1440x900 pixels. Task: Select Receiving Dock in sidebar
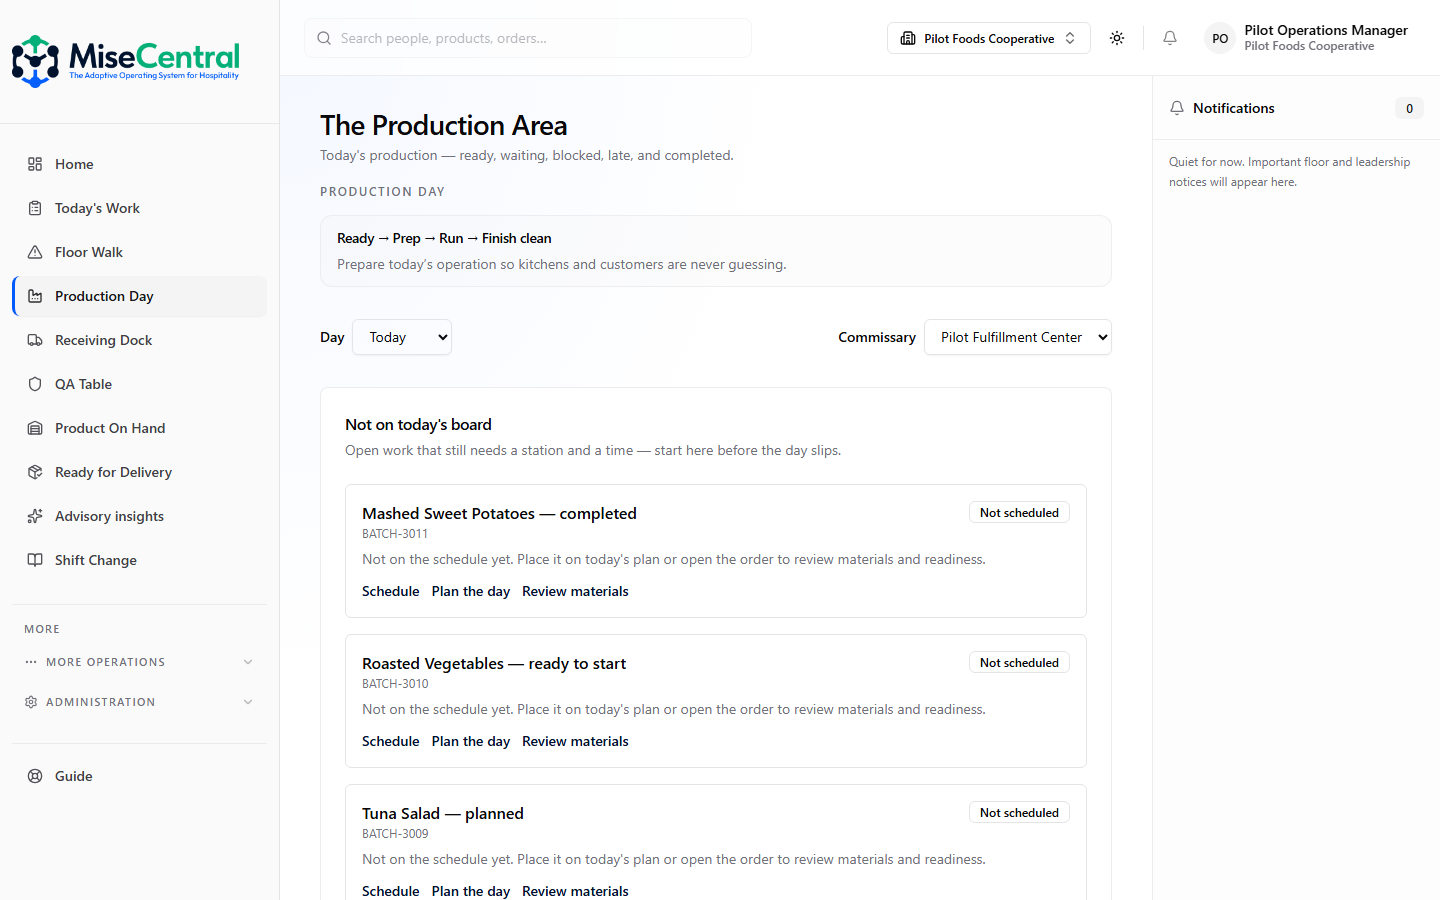(140, 340)
